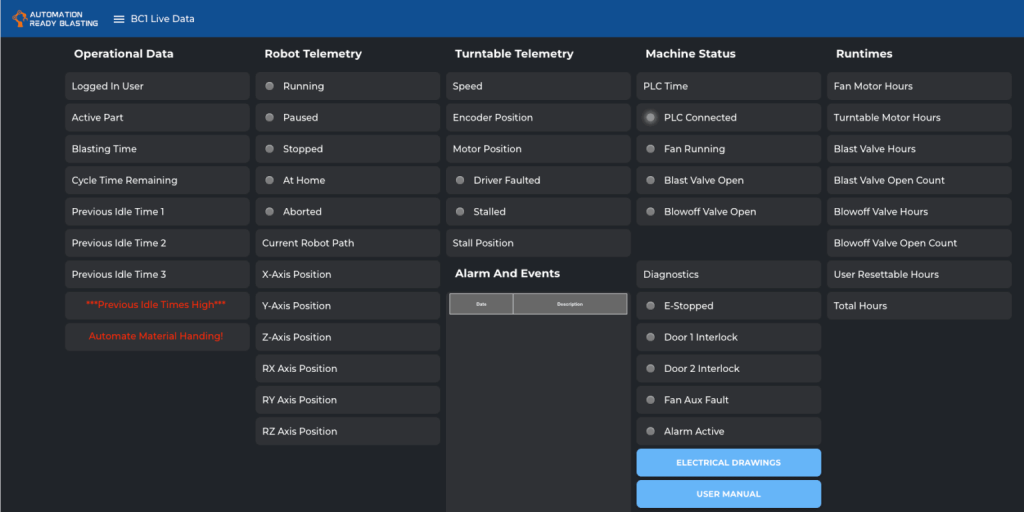
Task: Click the BC1 Live Data page title
Action: pos(162,19)
